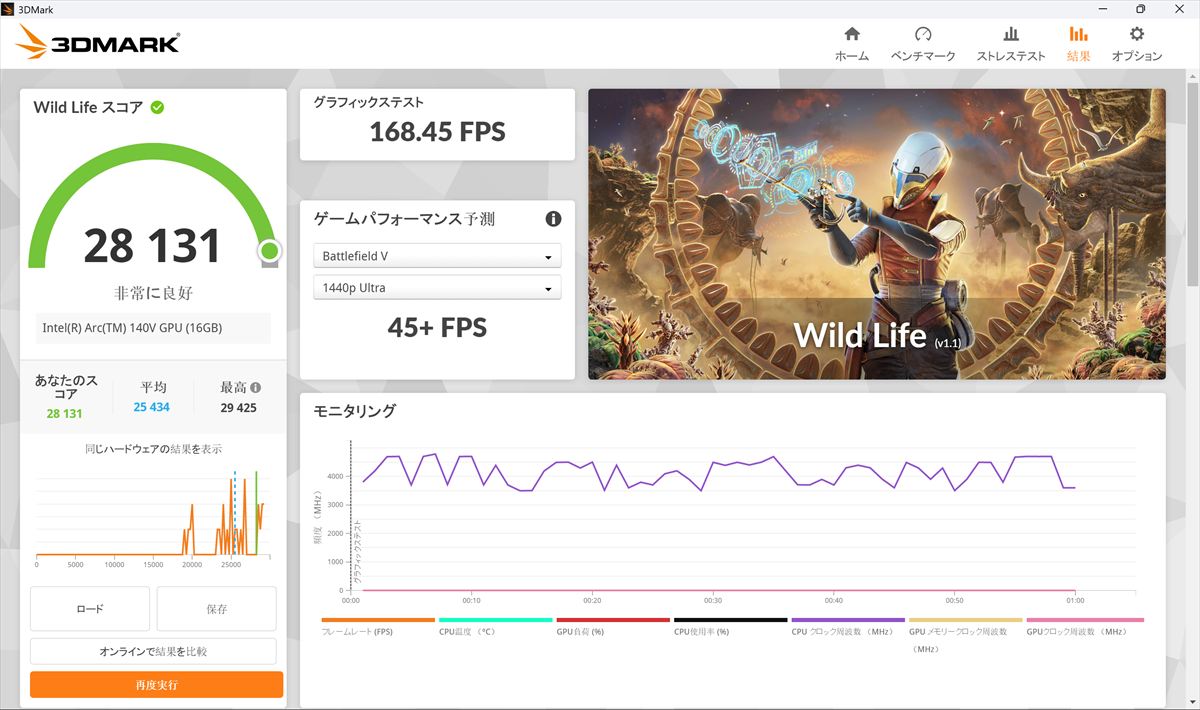The image size is (1200, 710).
Task: Open the 1440p Ultra resolution dropdown
Action: coord(437,287)
